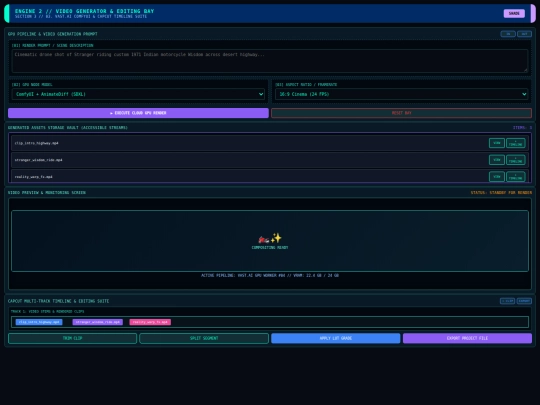Image resolution: width=540 pixels, height=405 pixels.
Task: Select pink reality_warp_fx.mp4 timeline clip
Action: click(x=150, y=322)
